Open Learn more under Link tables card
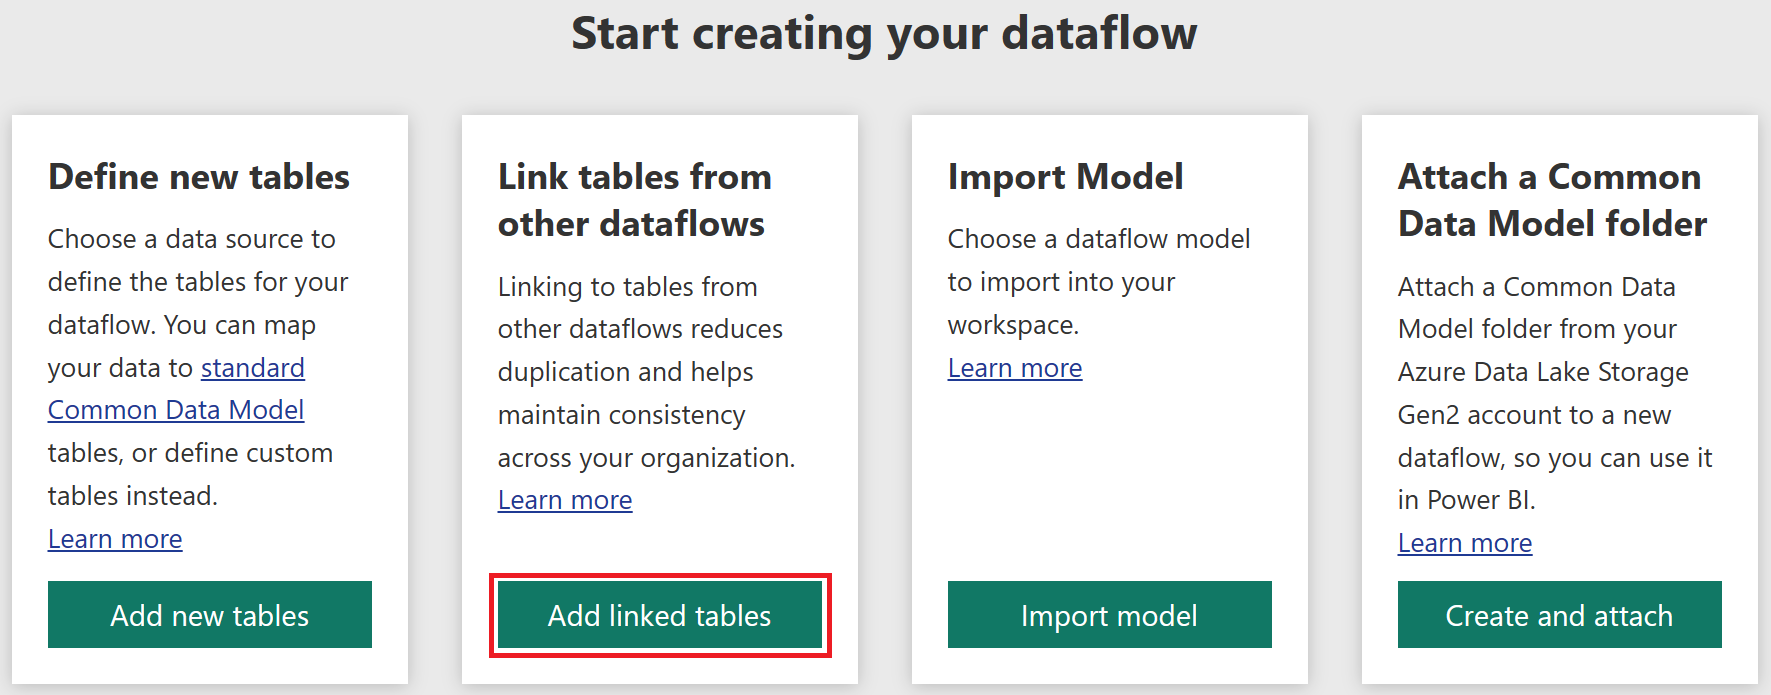The width and height of the screenshot is (1771, 695). pos(565,500)
